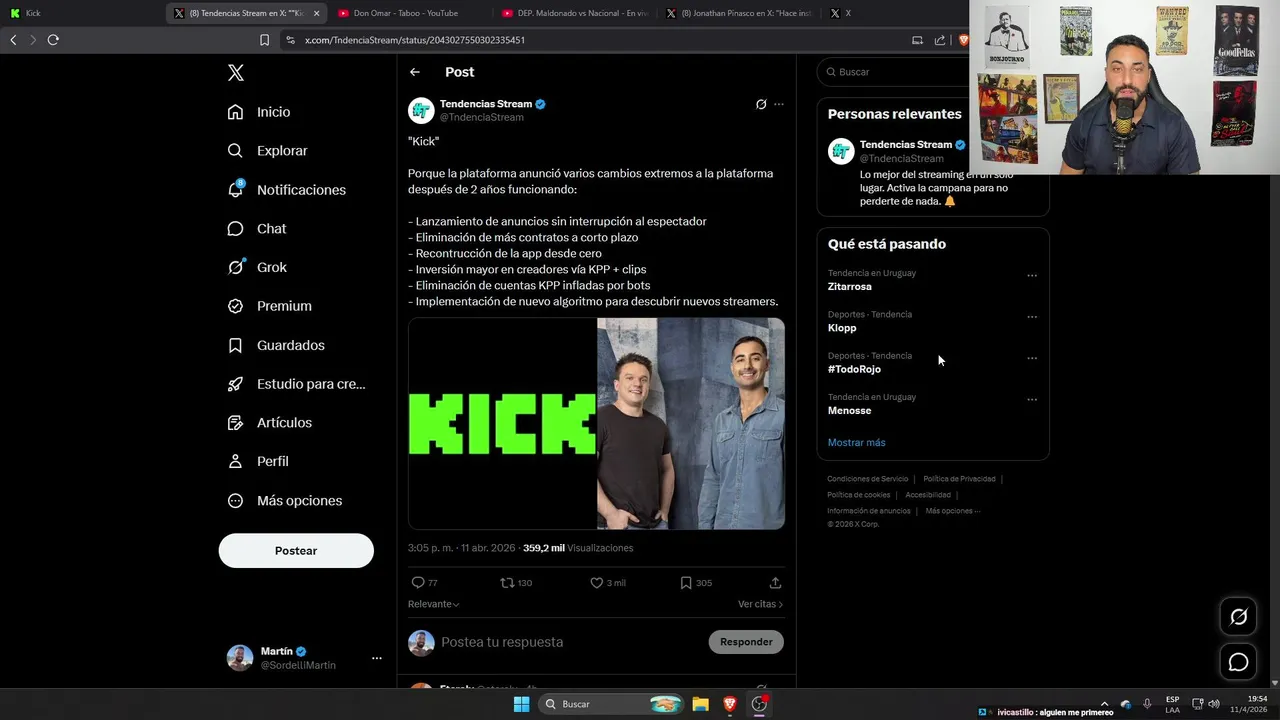Viewport: 1280px width, 720px height.
Task: Open the Explorar search page
Action: click(267, 151)
